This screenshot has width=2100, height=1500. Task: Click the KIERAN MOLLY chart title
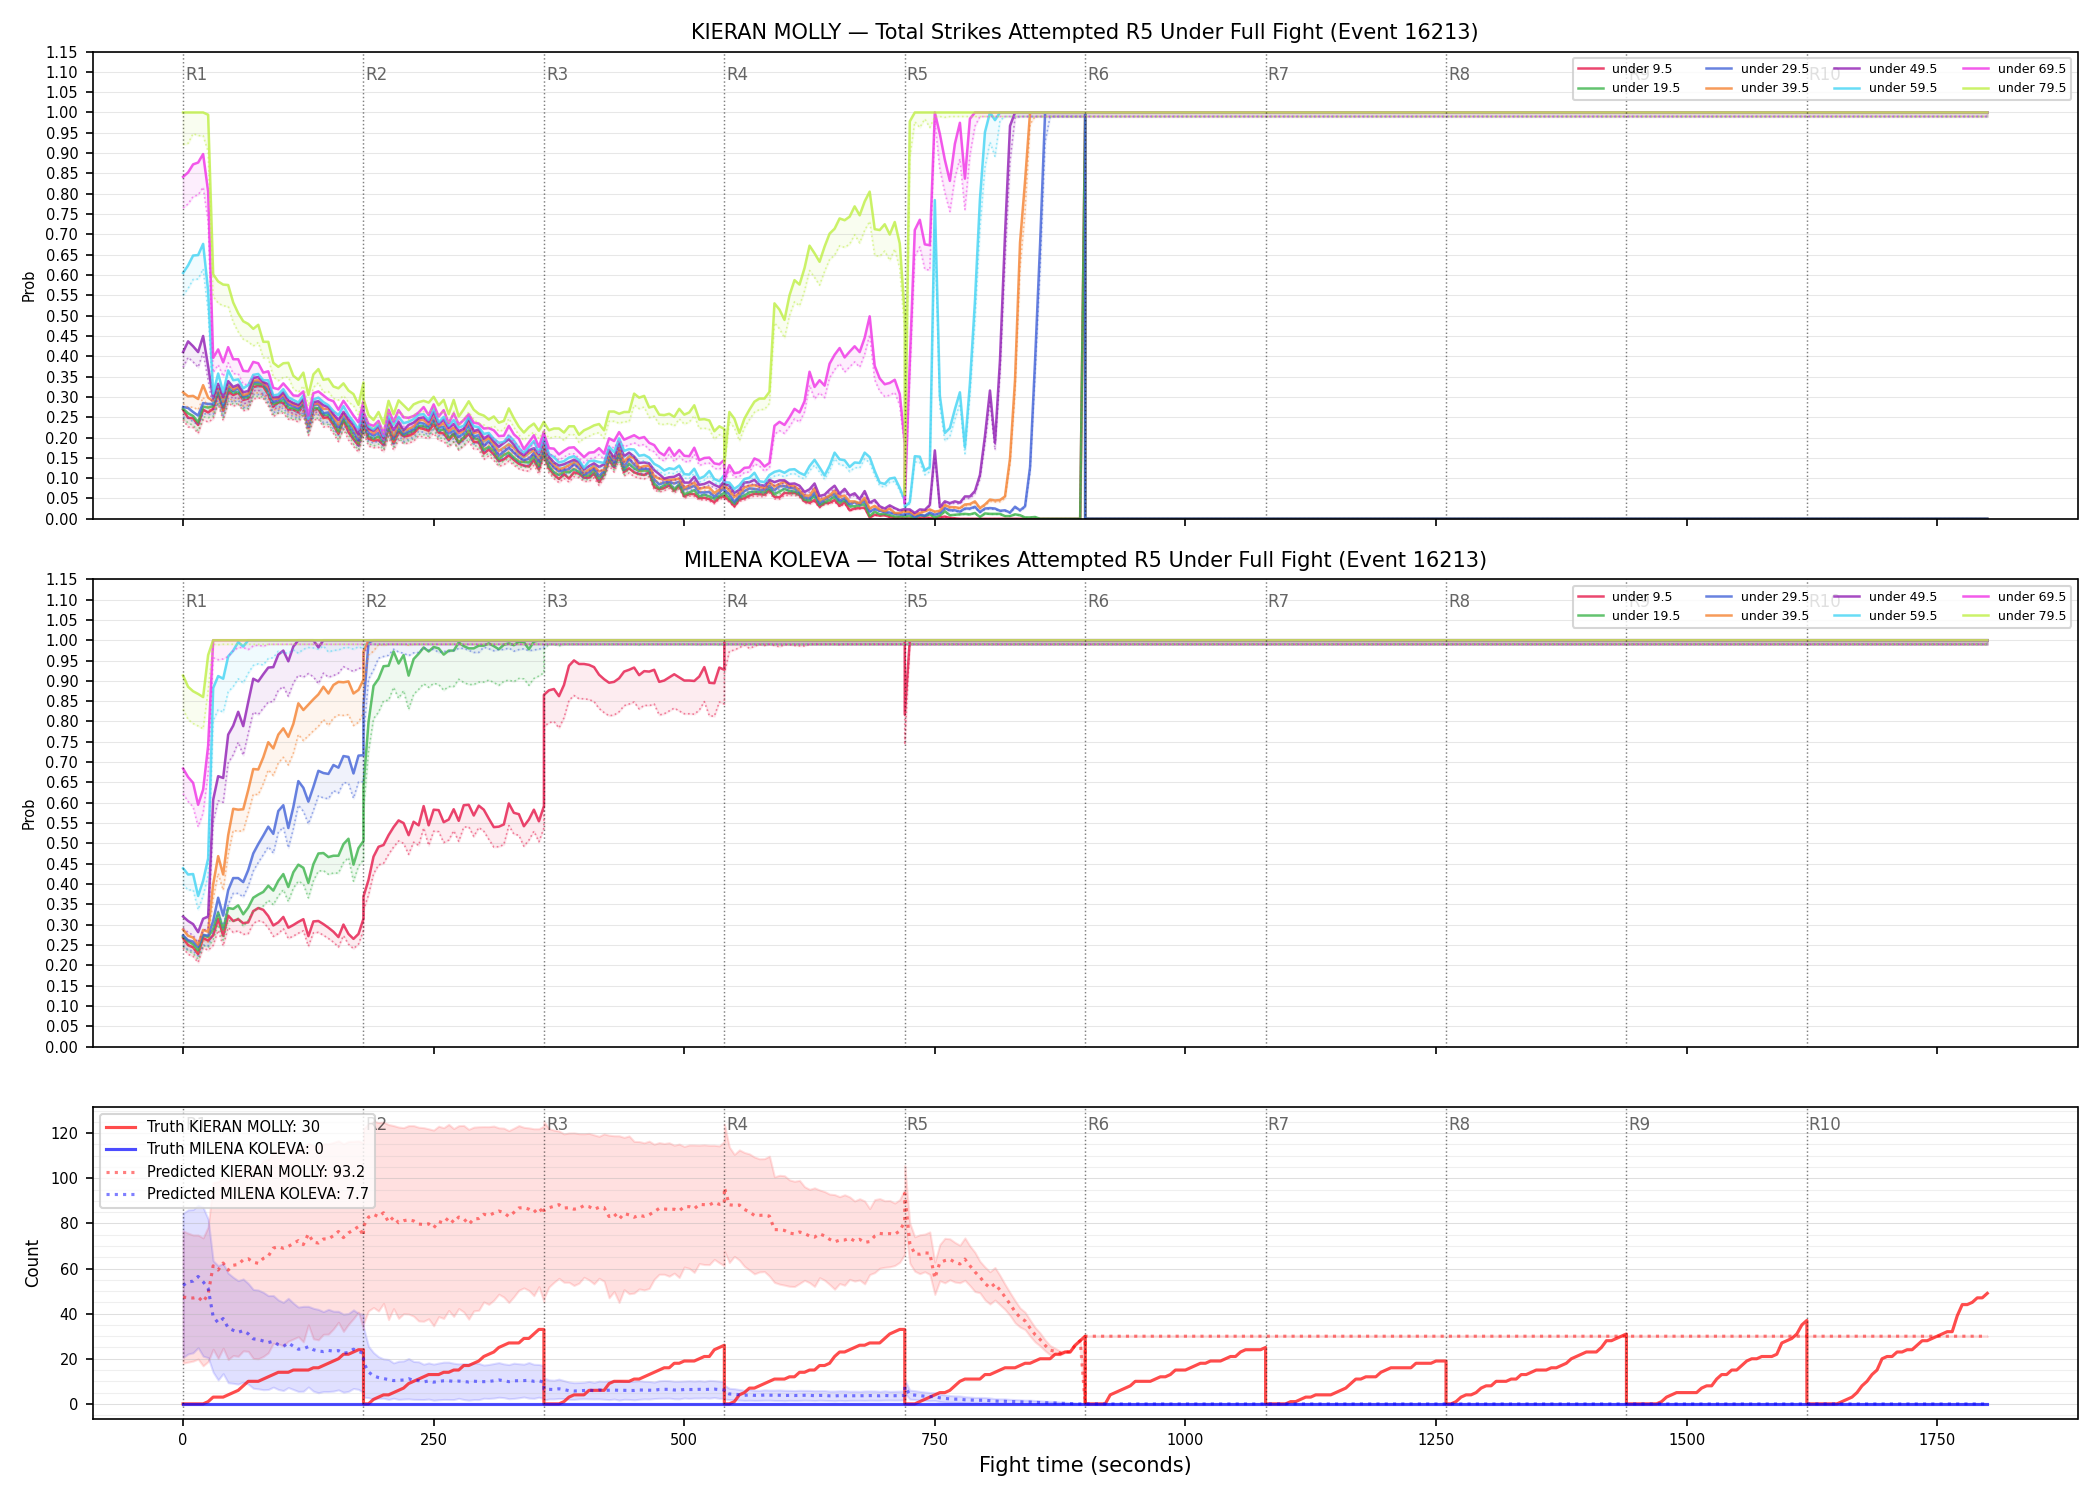tap(1084, 32)
